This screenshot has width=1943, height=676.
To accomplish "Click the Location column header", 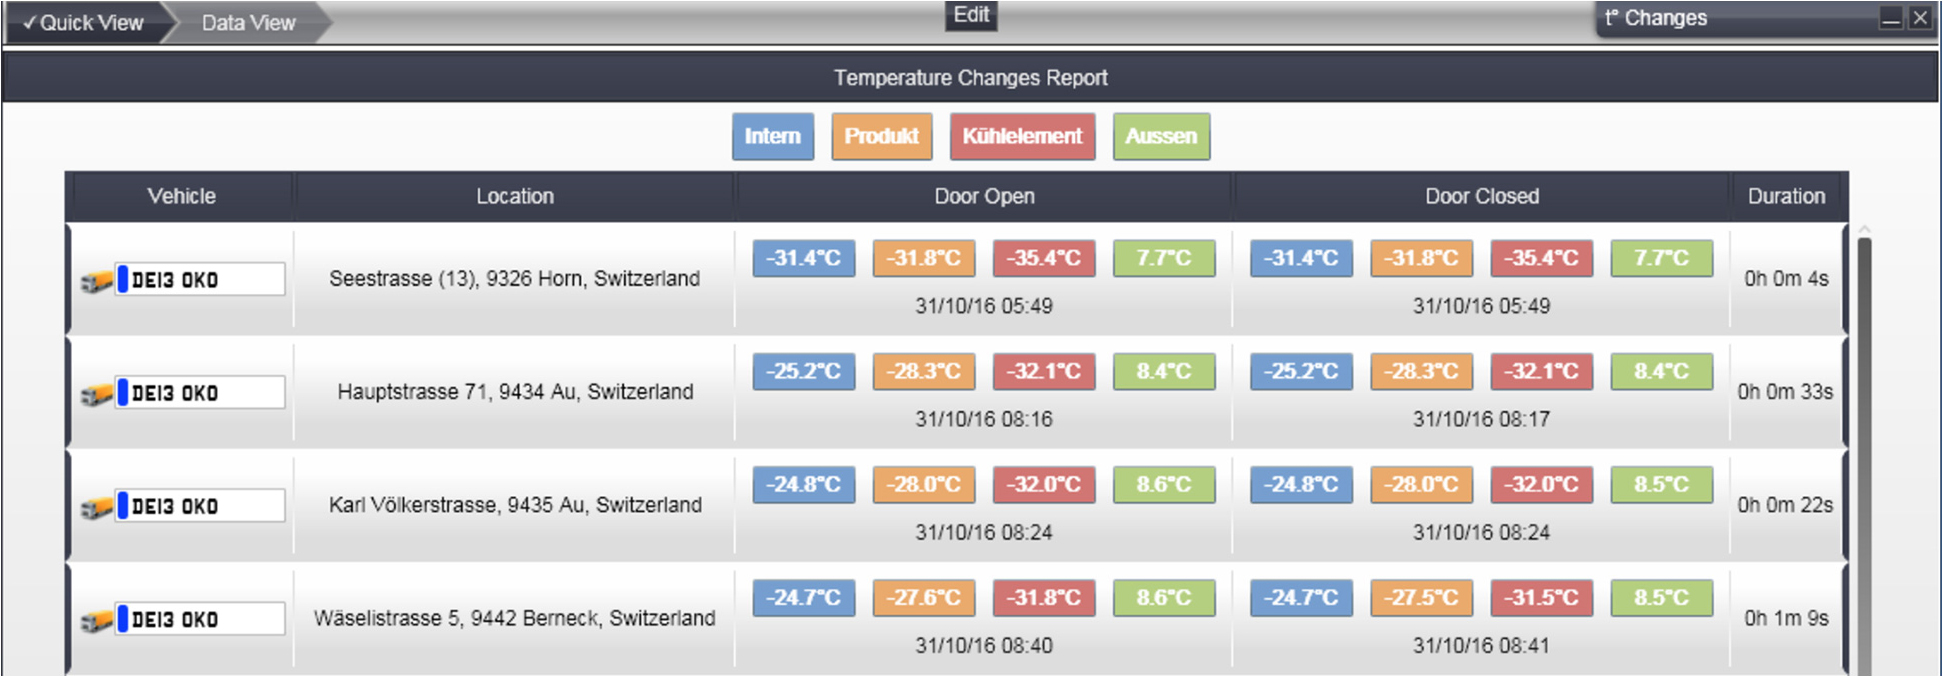I will [515, 196].
